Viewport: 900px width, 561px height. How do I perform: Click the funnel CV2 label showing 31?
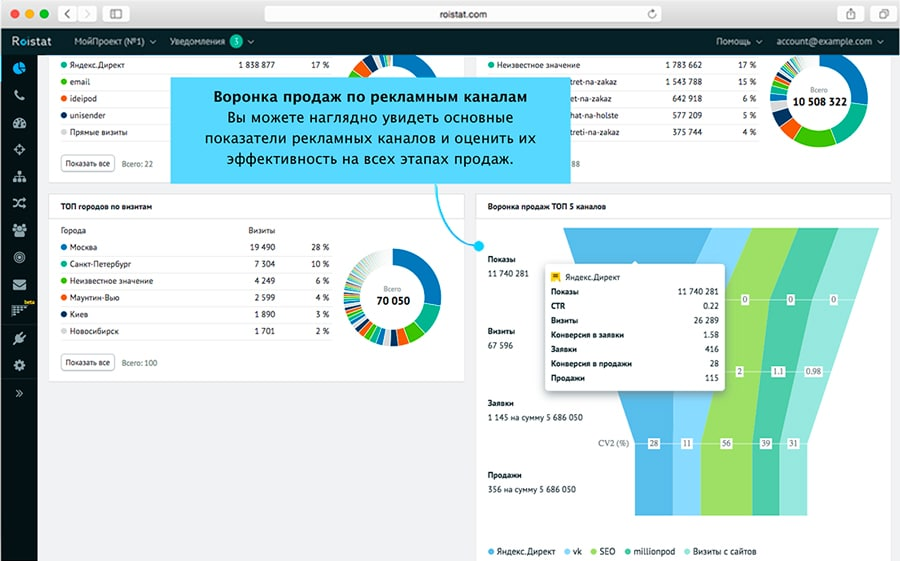tap(793, 443)
